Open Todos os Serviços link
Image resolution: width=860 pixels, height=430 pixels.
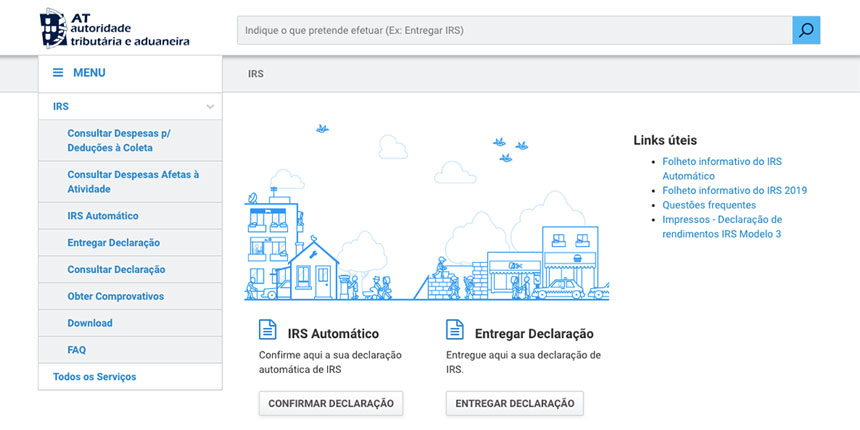pyautogui.click(x=94, y=377)
